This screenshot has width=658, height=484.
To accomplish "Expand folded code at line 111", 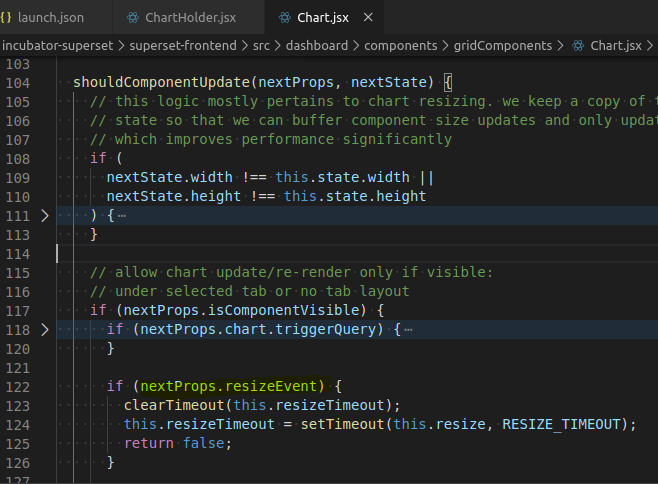I will point(44,216).
